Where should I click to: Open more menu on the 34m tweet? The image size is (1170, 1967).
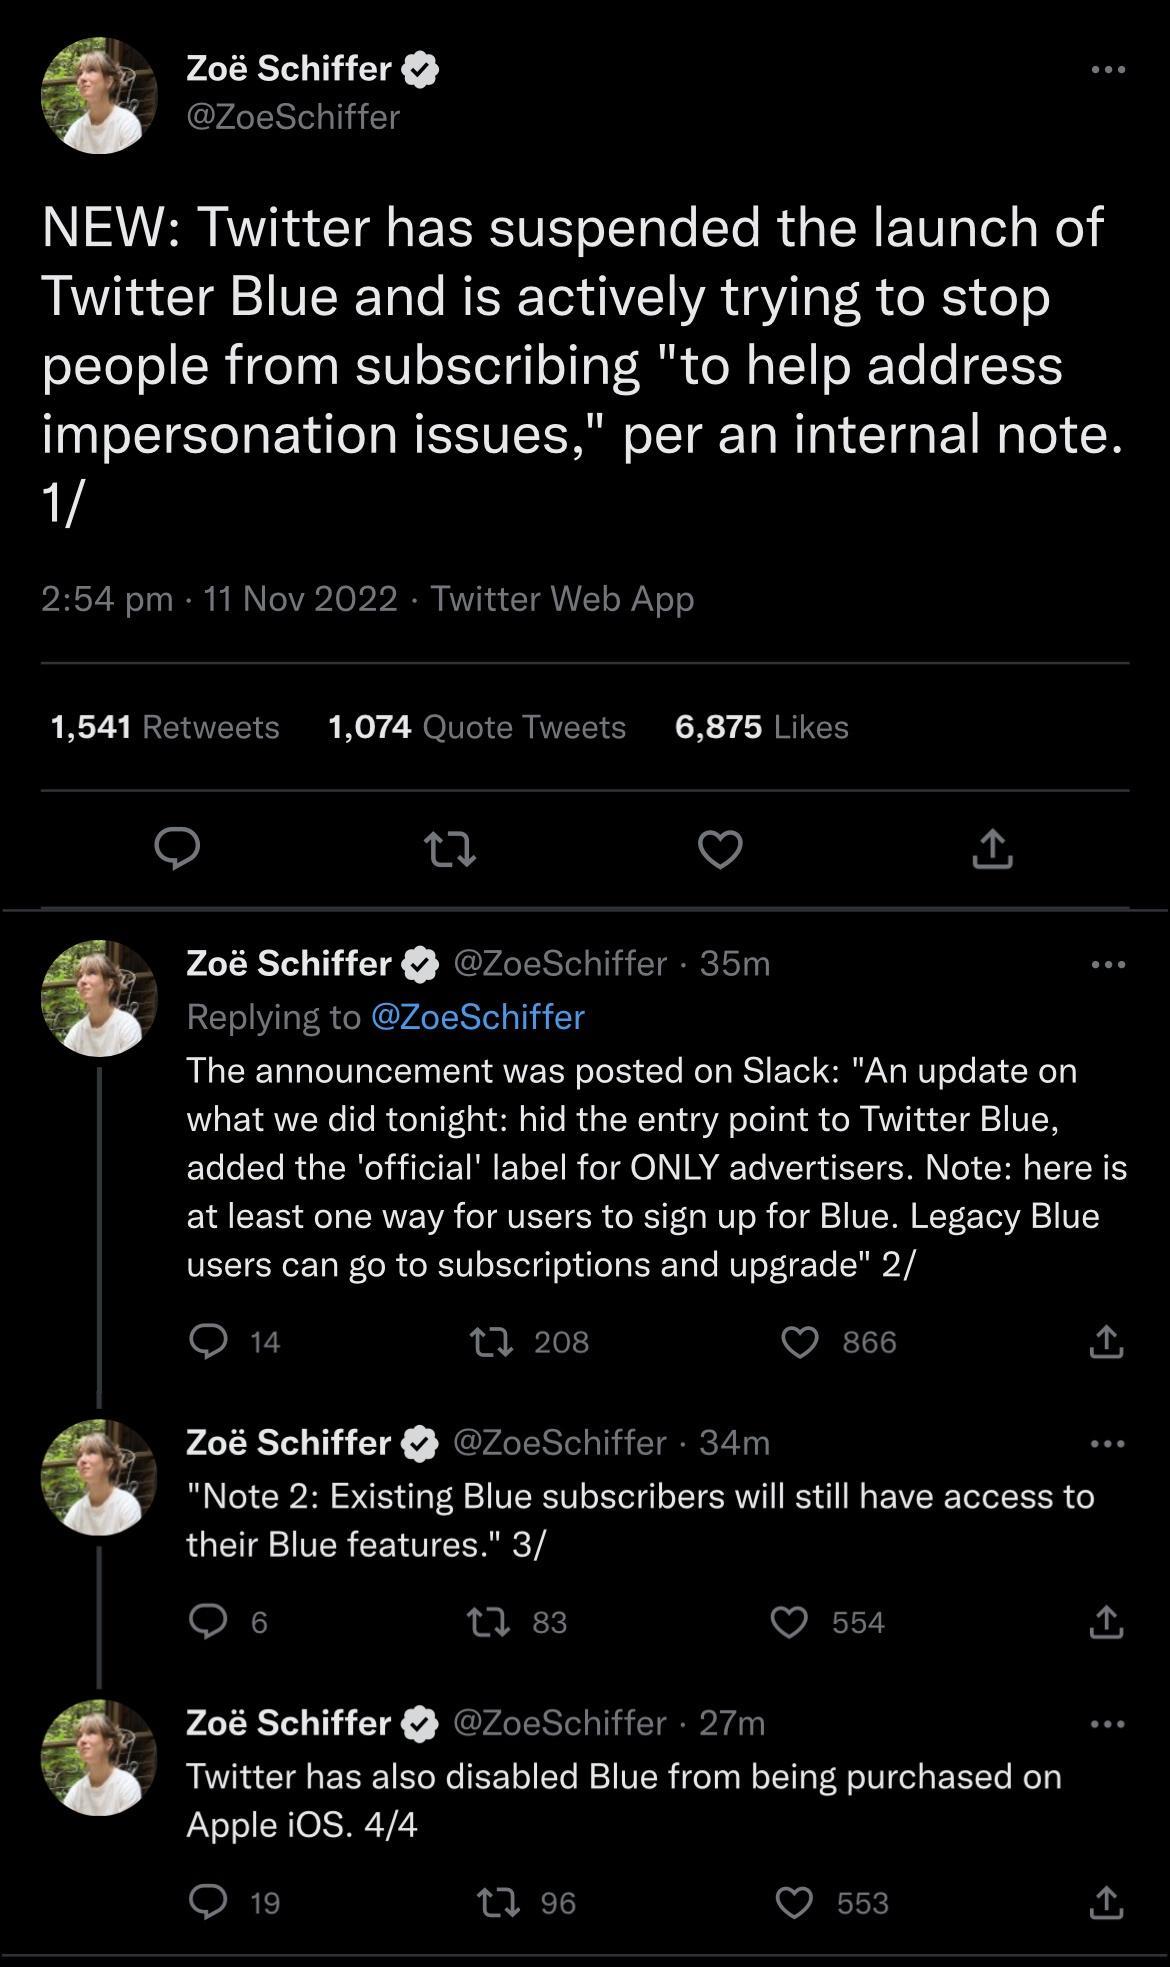click(x=1108, y=1443)
